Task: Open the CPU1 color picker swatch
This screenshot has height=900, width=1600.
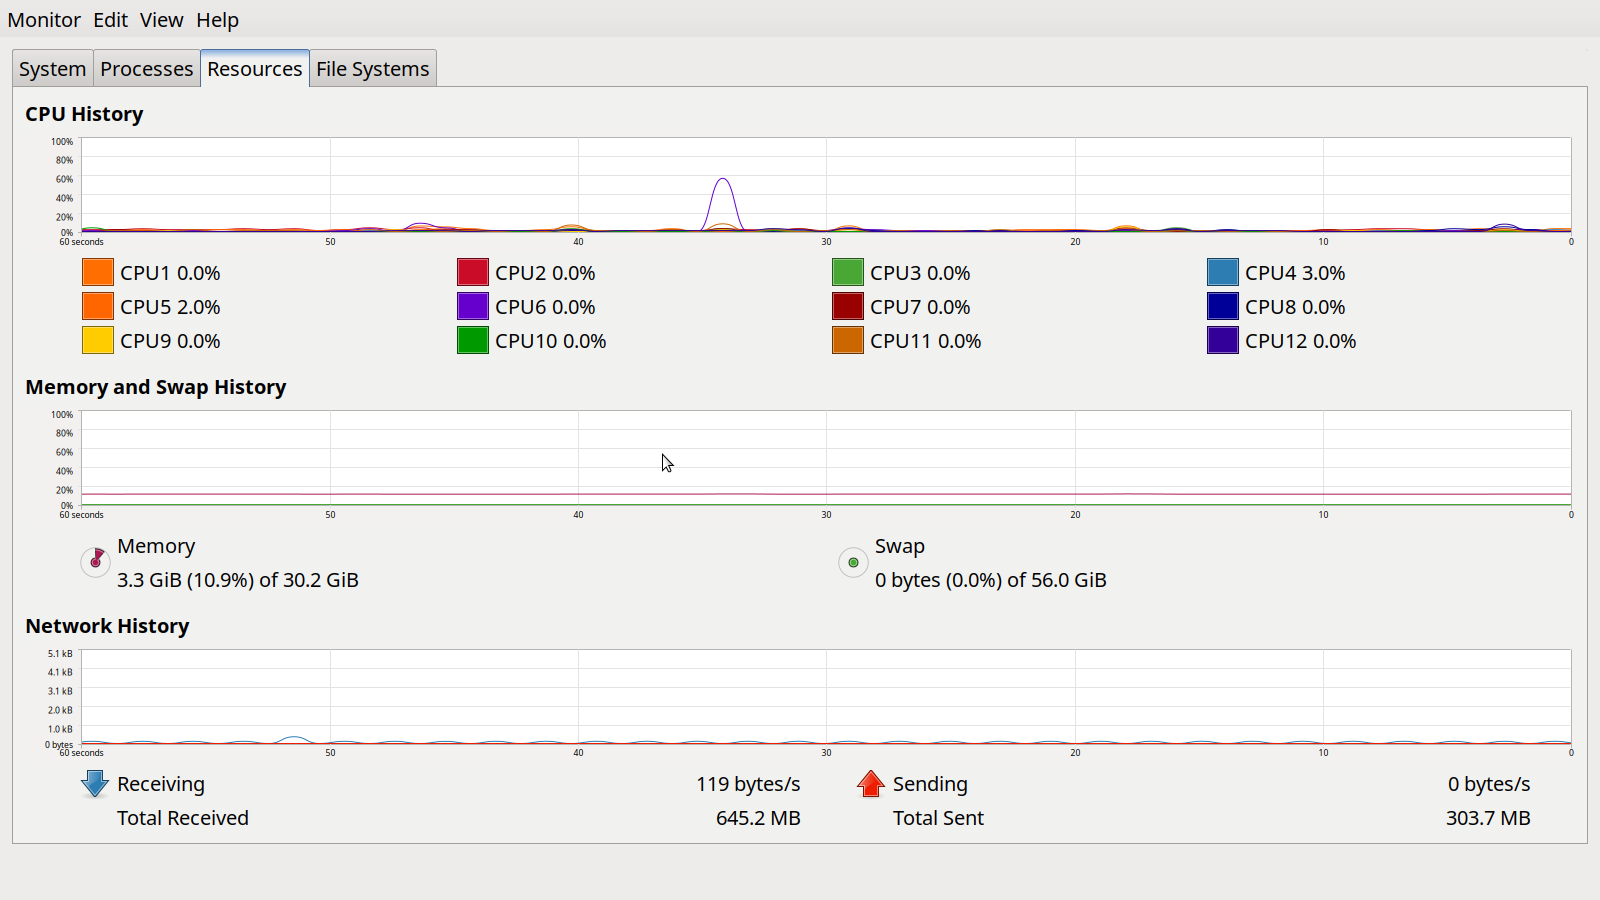Action: [98, 272]
